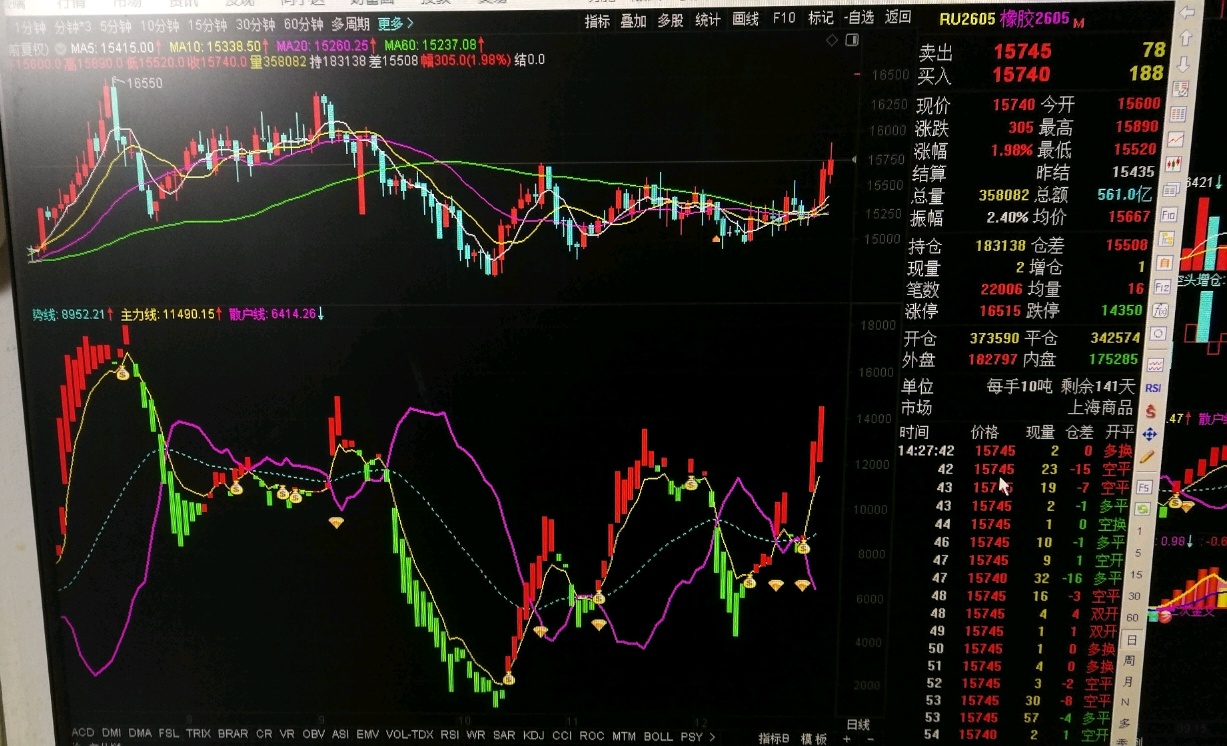Select the 60 period button in right toolbar

pyautogui.click(x=1132, y=617)
